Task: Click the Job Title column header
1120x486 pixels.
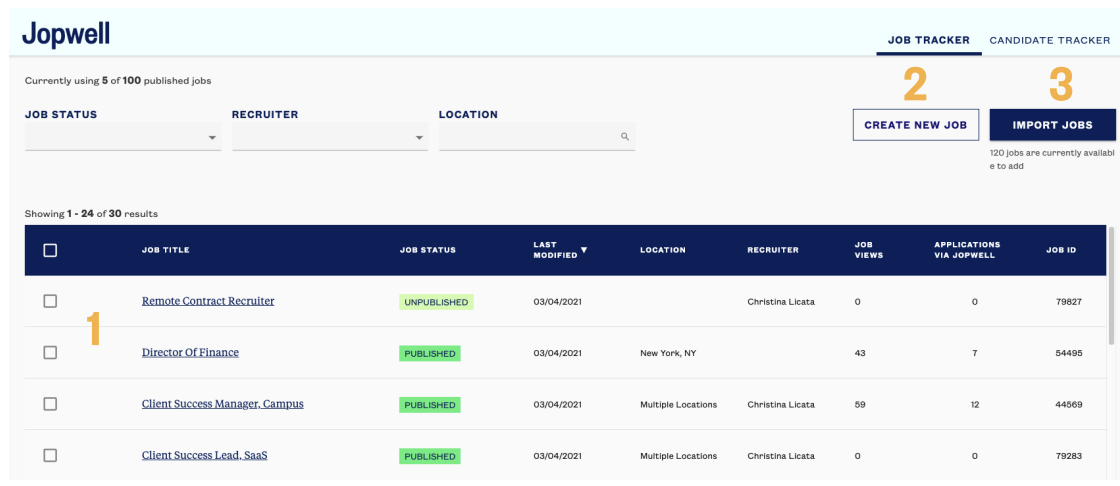Action: [166, 250]
